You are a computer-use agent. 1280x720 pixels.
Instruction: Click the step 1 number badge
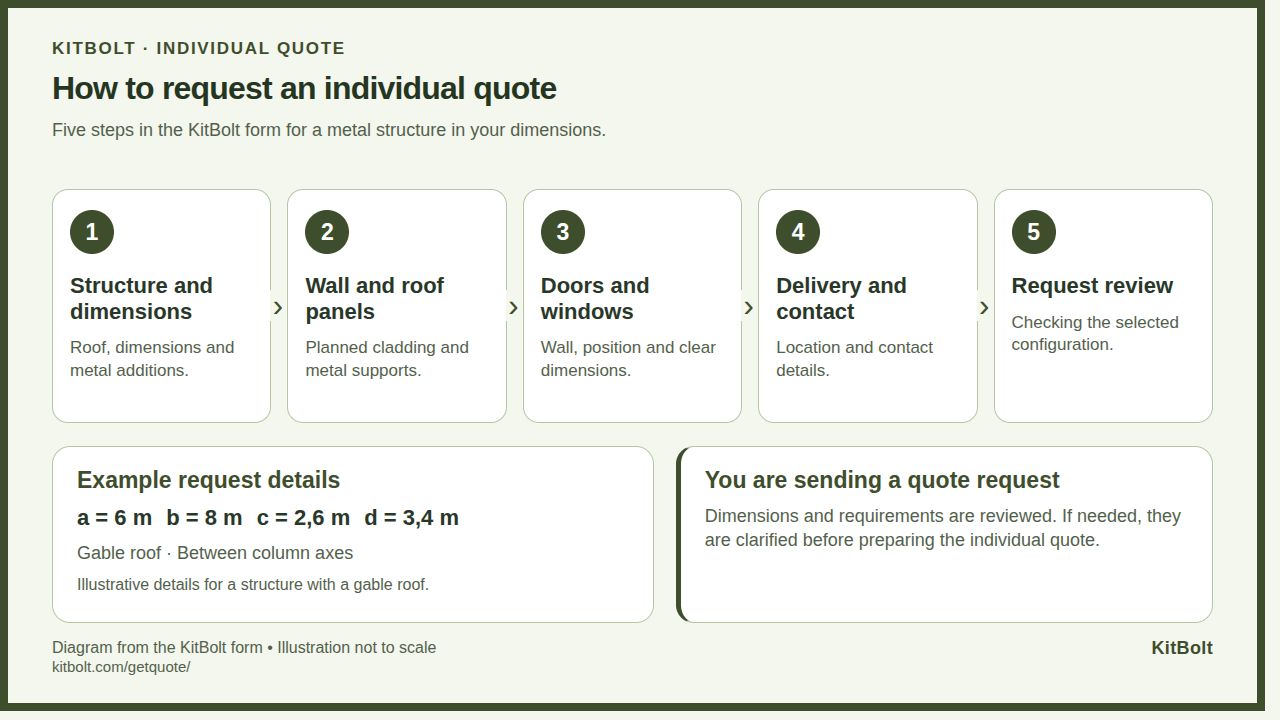[92, 232]
